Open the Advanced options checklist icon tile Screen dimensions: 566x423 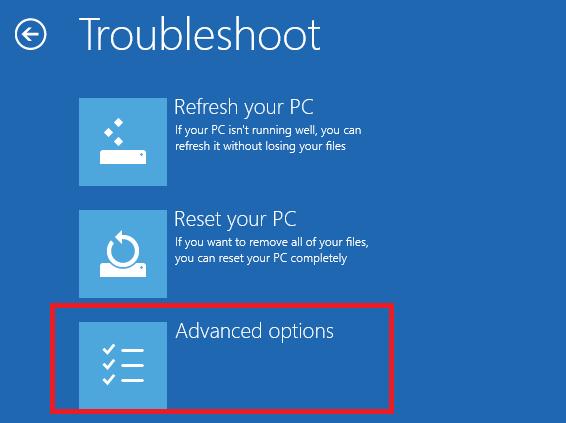[123, 365]
